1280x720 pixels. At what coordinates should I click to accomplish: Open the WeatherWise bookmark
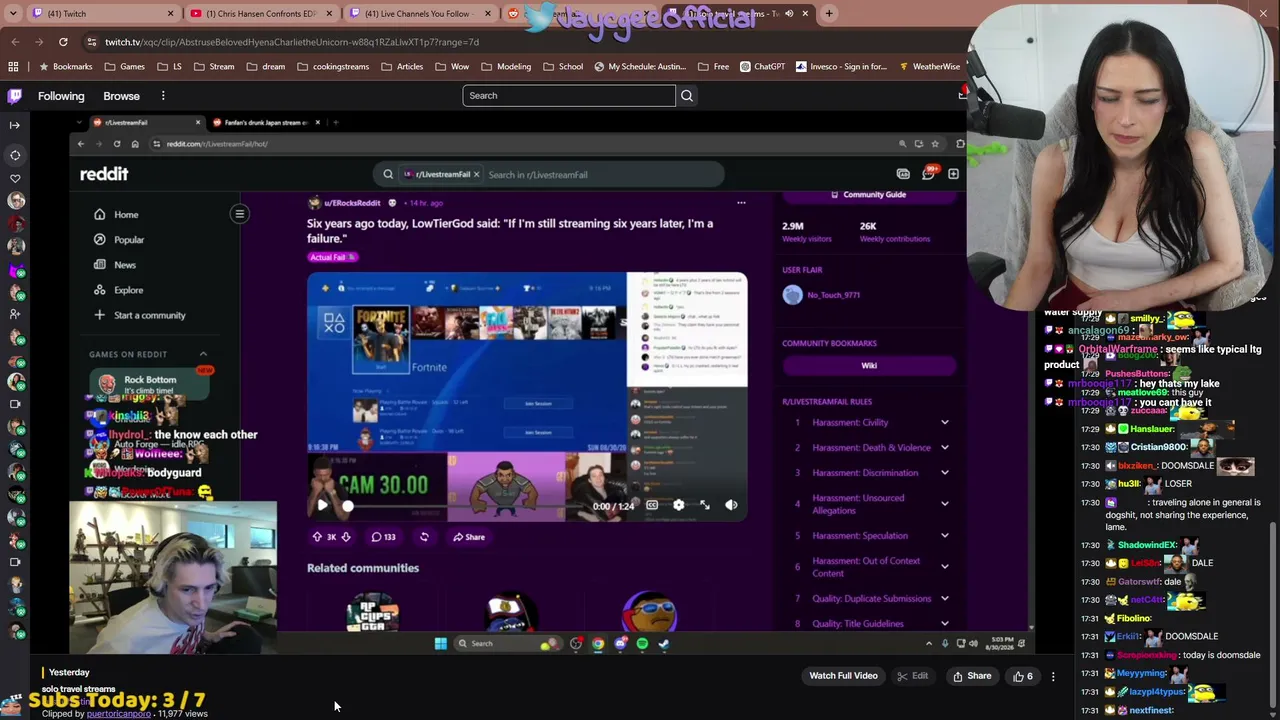(930, 67)
